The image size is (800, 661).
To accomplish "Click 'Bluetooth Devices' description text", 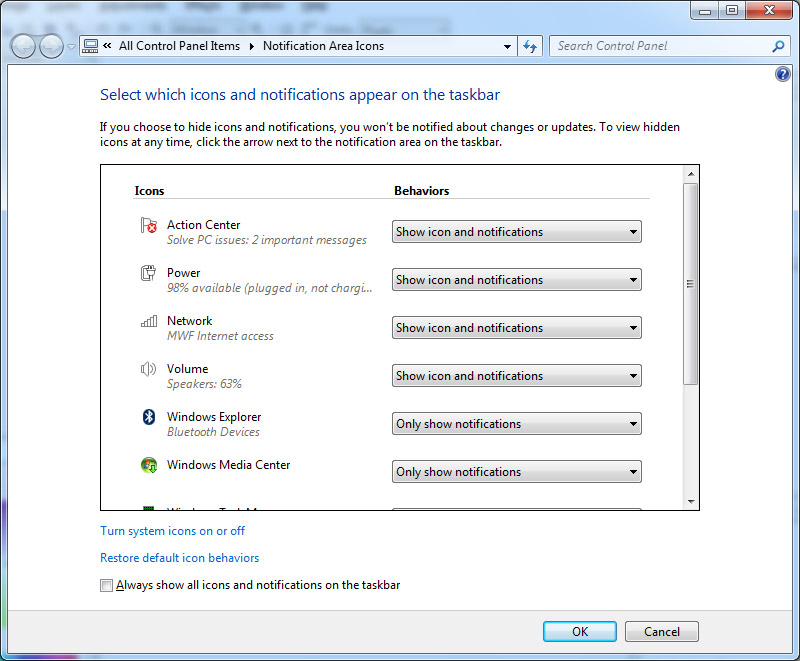I will pos(213,432).
